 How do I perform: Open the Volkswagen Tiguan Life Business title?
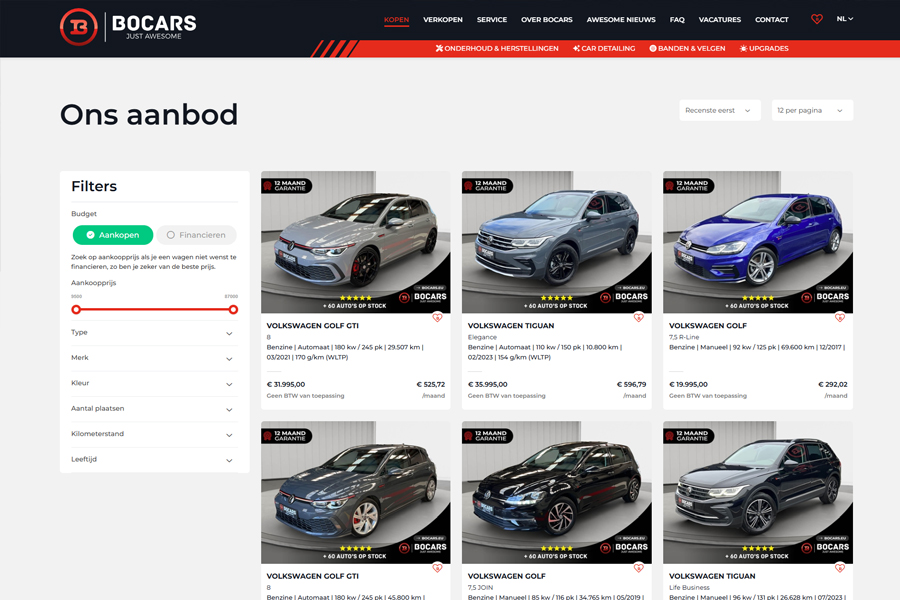712,576
